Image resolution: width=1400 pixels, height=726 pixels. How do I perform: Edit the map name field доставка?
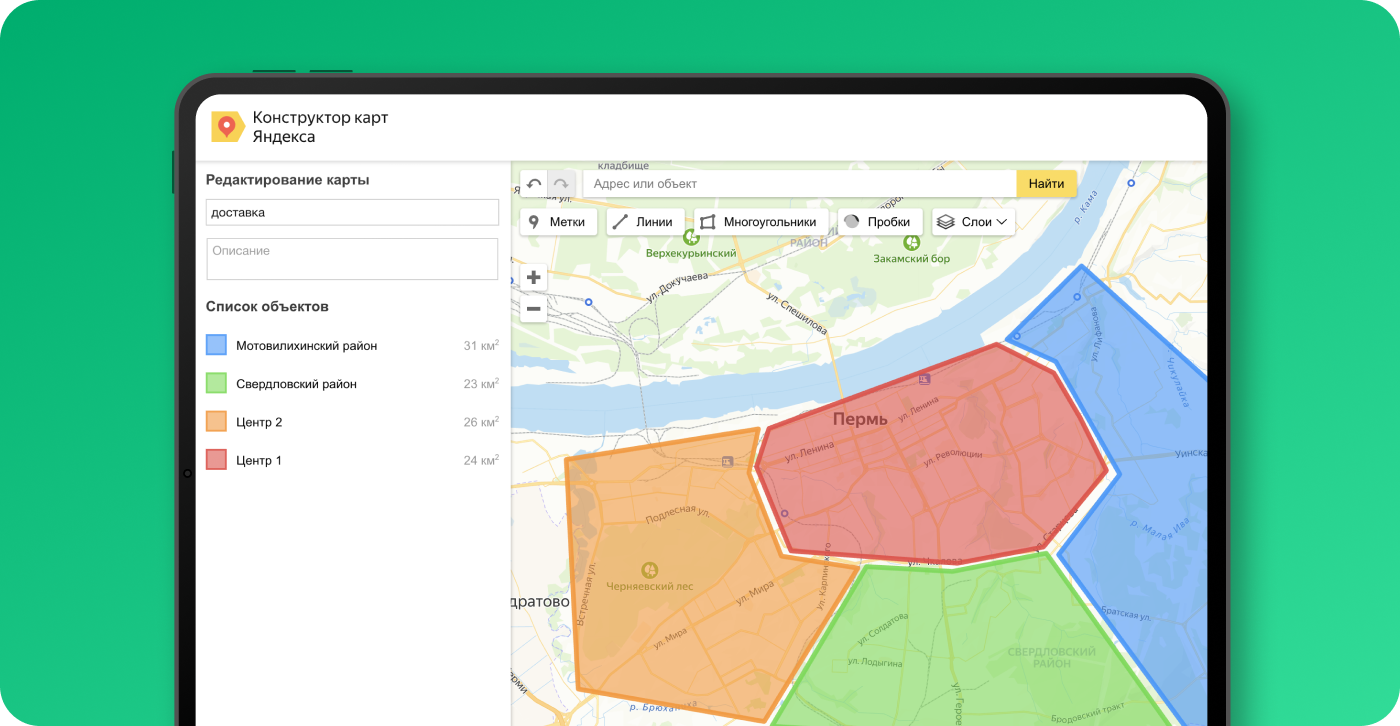(352, 212)
